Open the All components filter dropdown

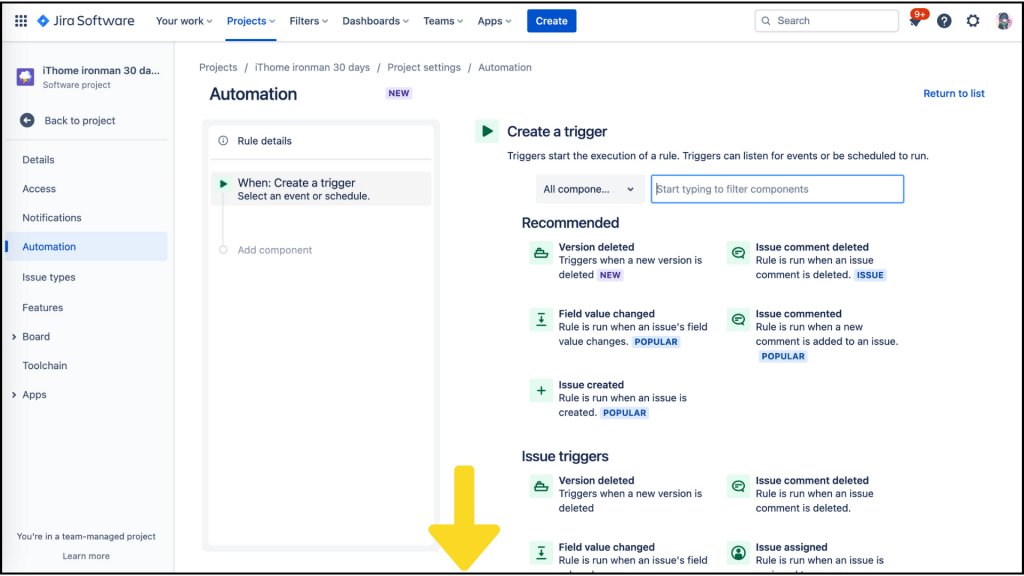[x=589, y=189]
